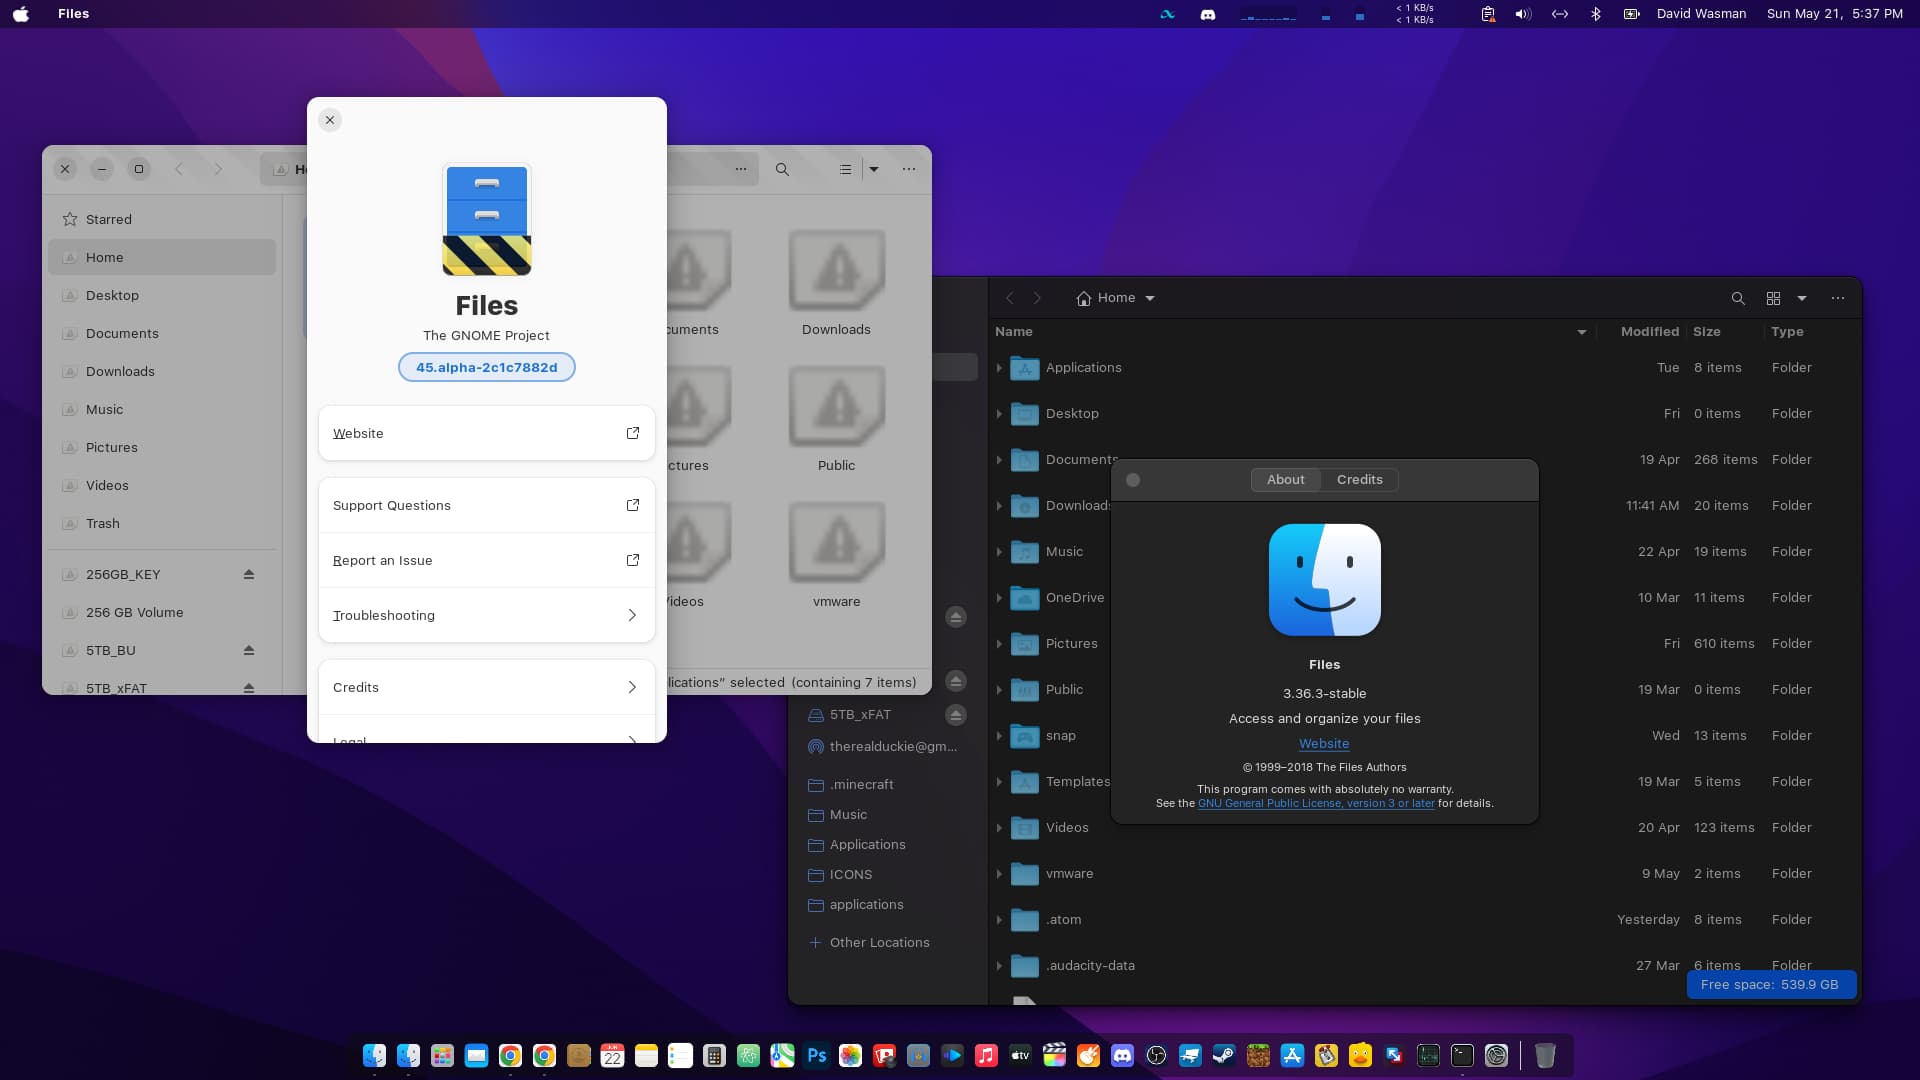1920x1080 pixels.
Task: Click the grid view icon in the dark Files toolbar
Action: click(x=1773, y=298)
